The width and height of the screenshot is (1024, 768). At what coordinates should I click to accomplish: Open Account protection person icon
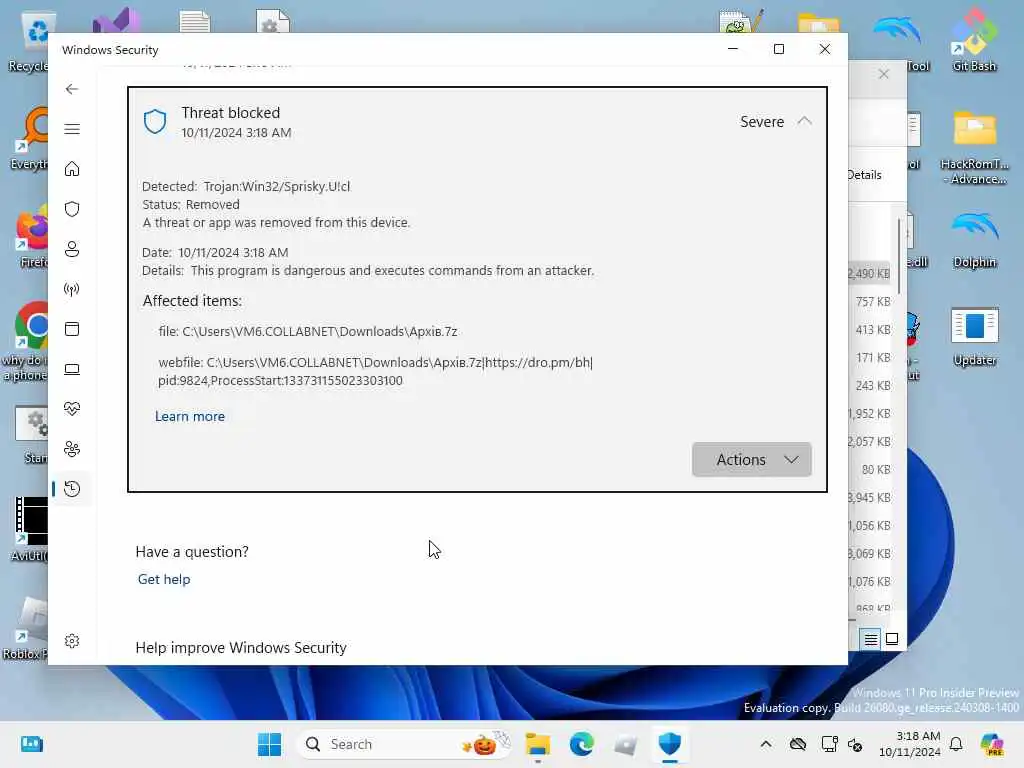click(72, 249)
